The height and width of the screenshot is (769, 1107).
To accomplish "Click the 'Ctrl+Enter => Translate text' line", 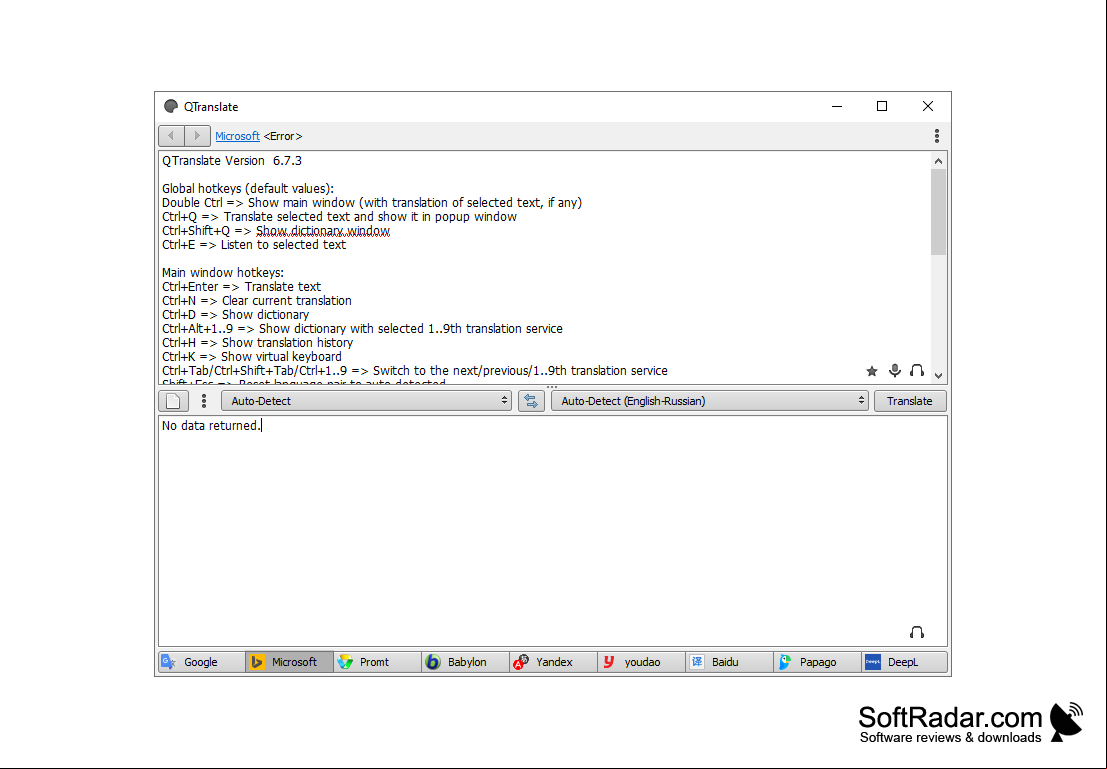I will pyautogui.click(x=241, y=287).
